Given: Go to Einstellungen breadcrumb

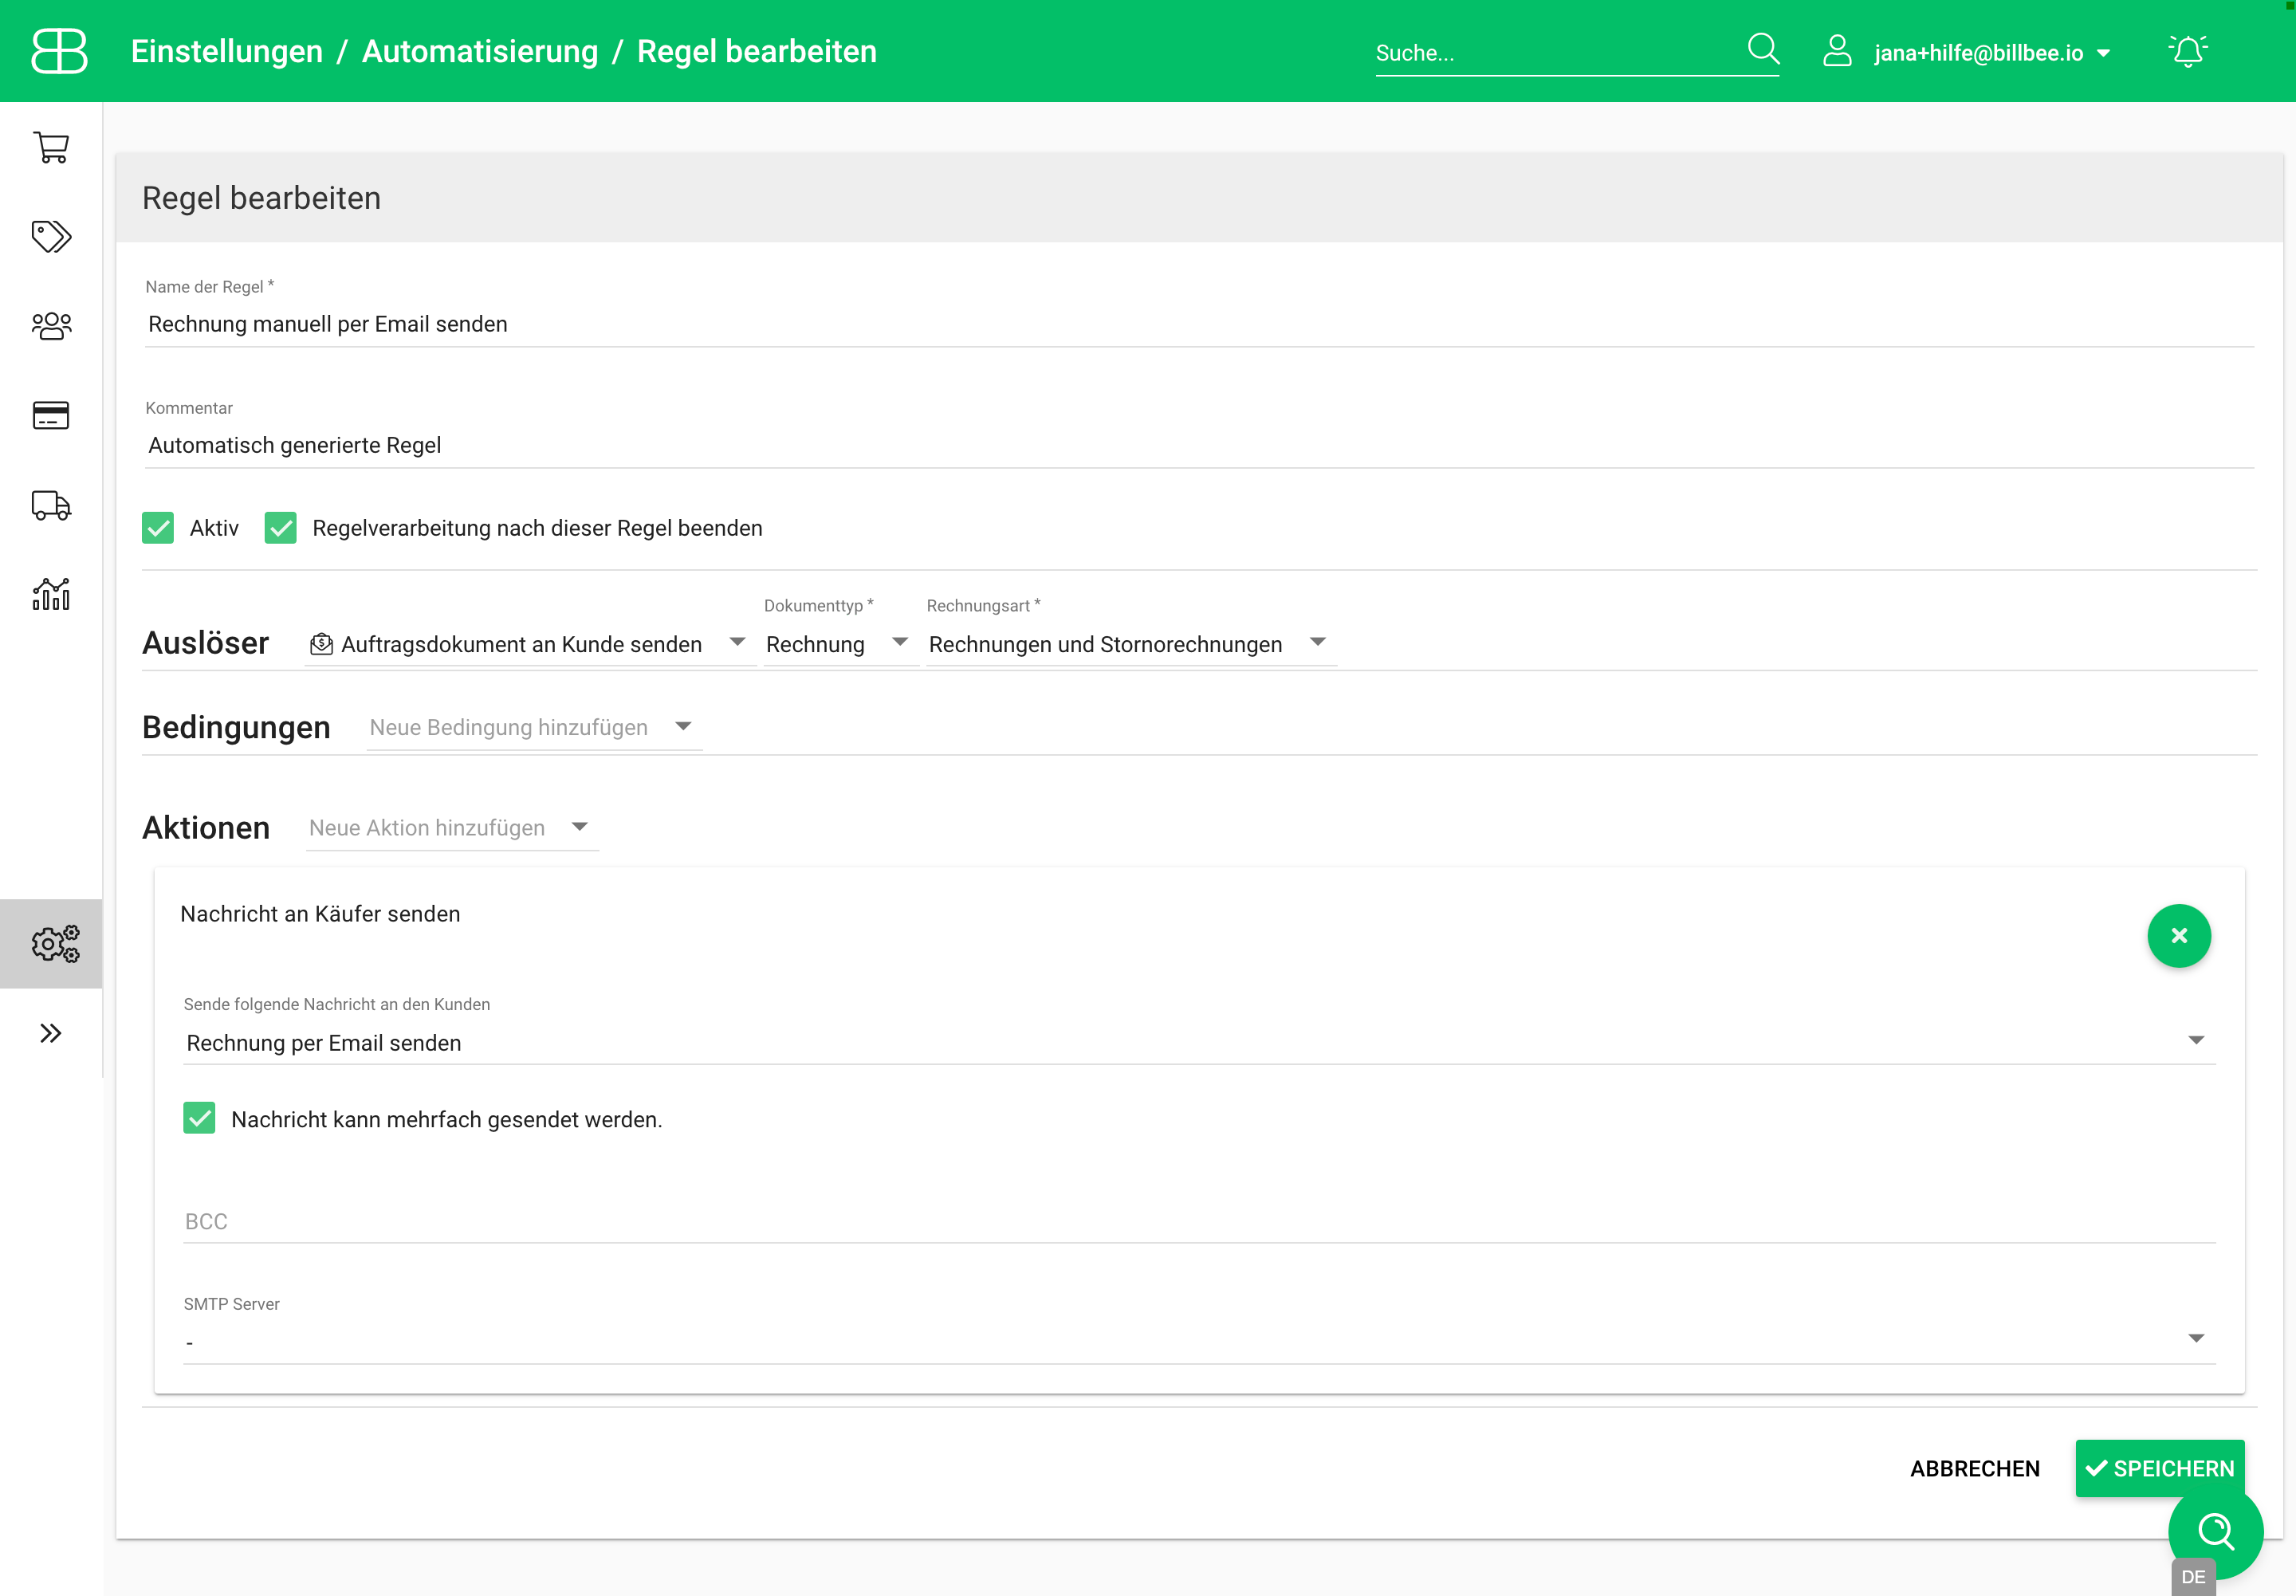Looking at the screenshot, I should pyautogui.click(x=227, y=51).
